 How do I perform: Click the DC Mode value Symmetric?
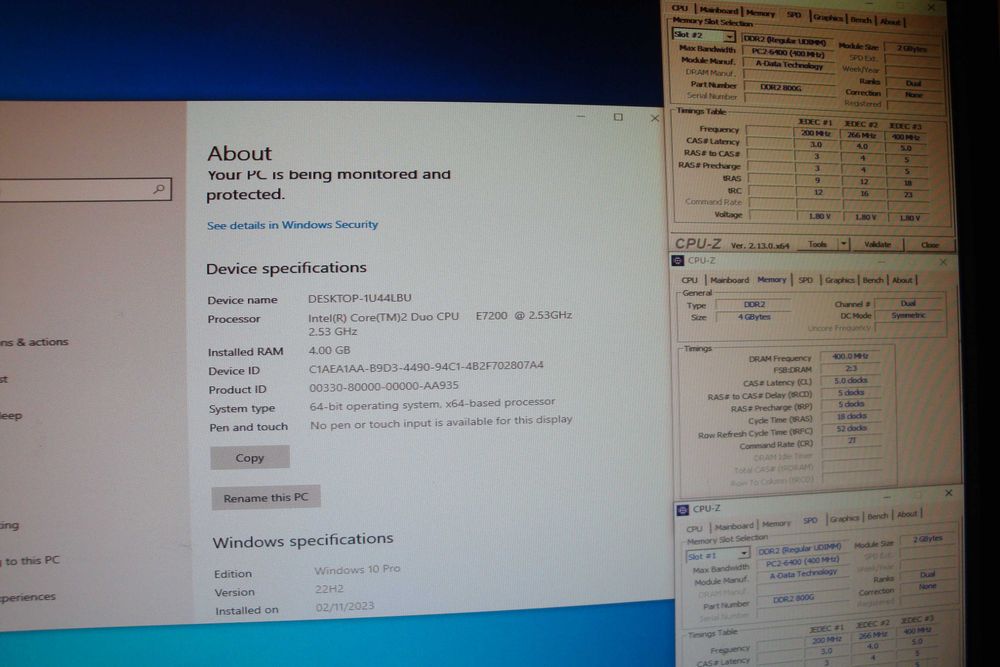908,316
